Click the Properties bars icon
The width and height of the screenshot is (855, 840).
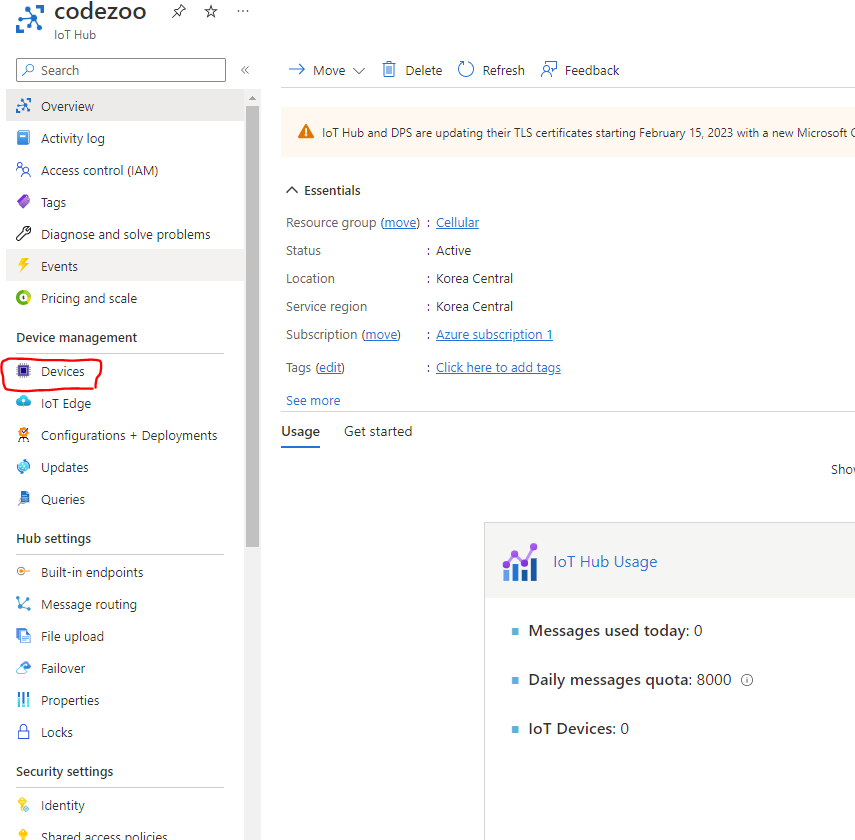coord(23,699)
